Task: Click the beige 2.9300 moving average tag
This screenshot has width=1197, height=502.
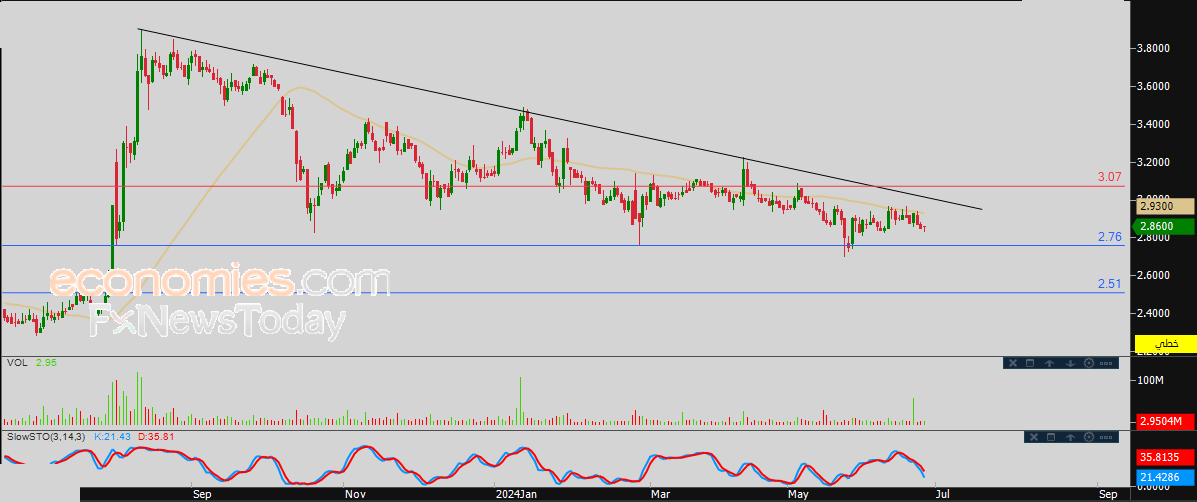Action: point(1165,205)
